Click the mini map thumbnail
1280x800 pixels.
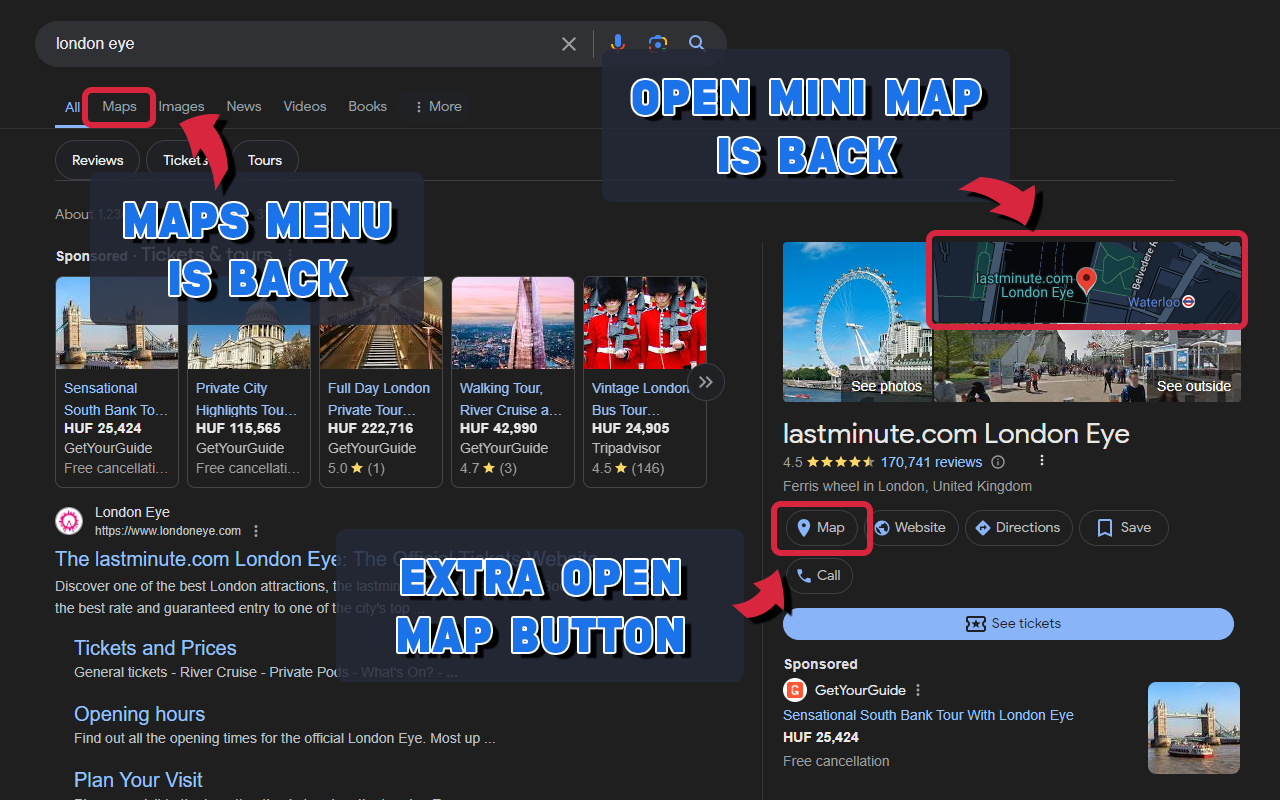[1087, 280]
